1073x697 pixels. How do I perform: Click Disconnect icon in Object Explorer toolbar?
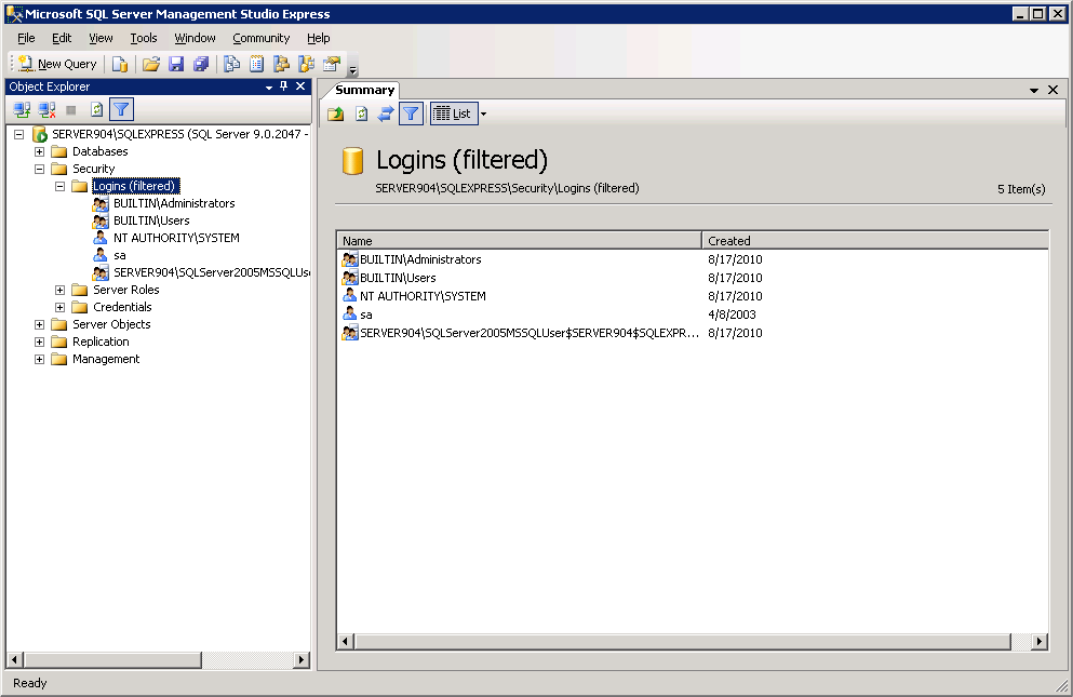[47, 110]
